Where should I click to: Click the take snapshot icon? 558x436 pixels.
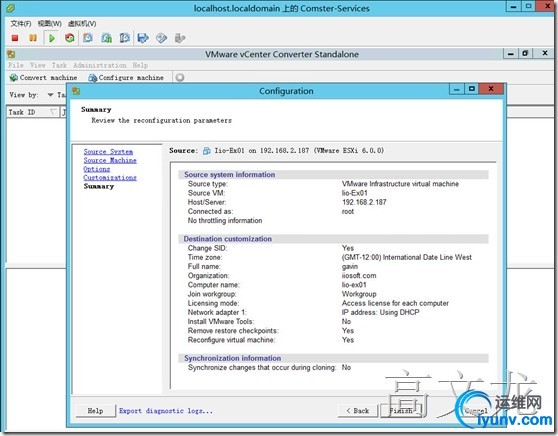(x=88, y=38)
